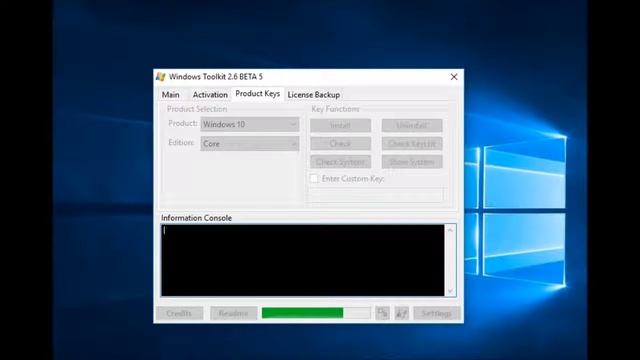The height and width of the screenshot is (360, 640).
Task: Click the custom key input field
Action: click(x=376, y=194)
